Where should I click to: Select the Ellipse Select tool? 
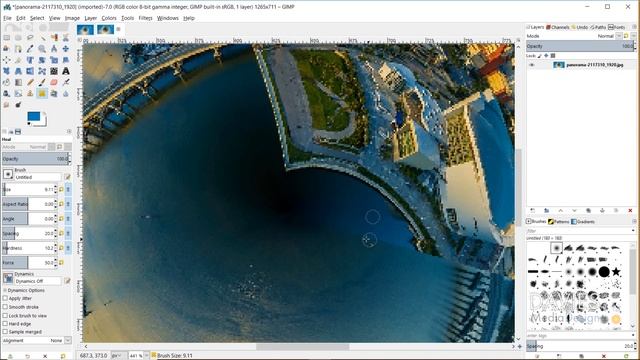[18, 38]
